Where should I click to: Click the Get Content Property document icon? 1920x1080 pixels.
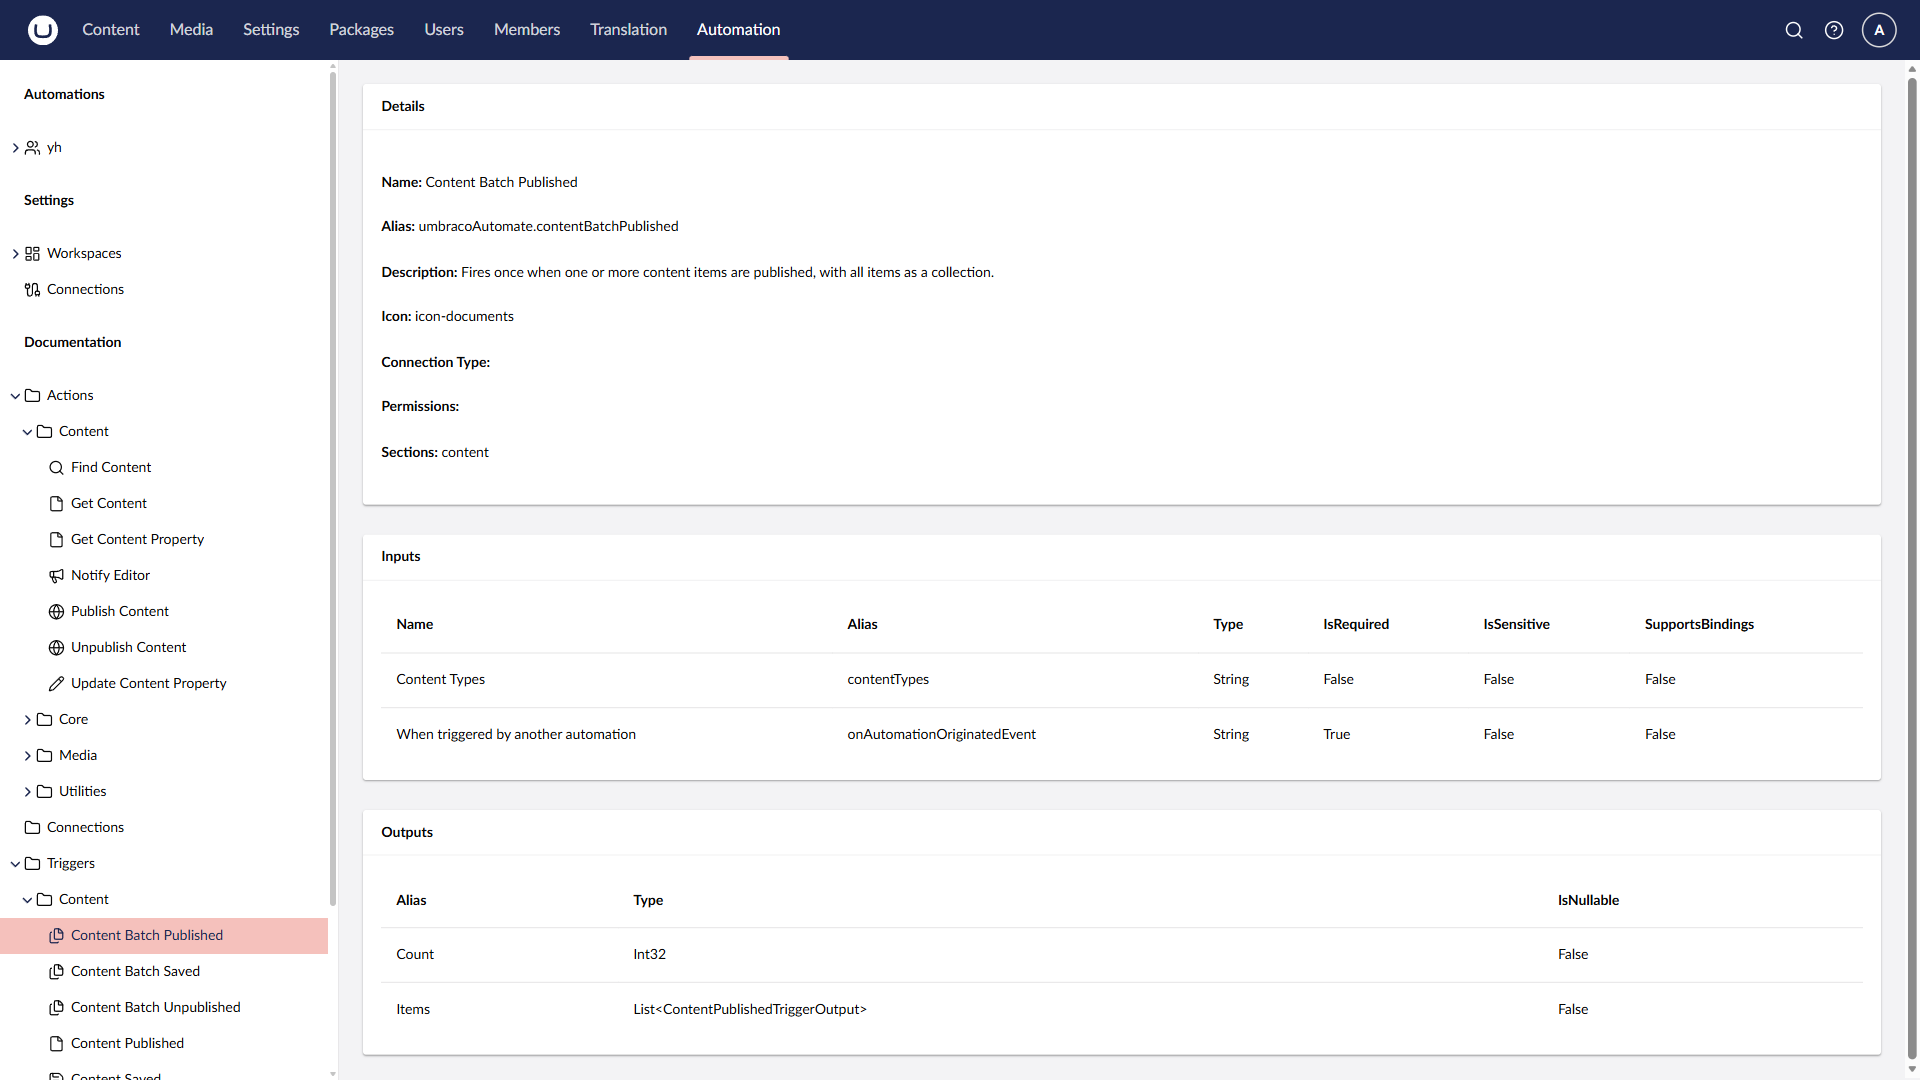click(x=57, y=540)
